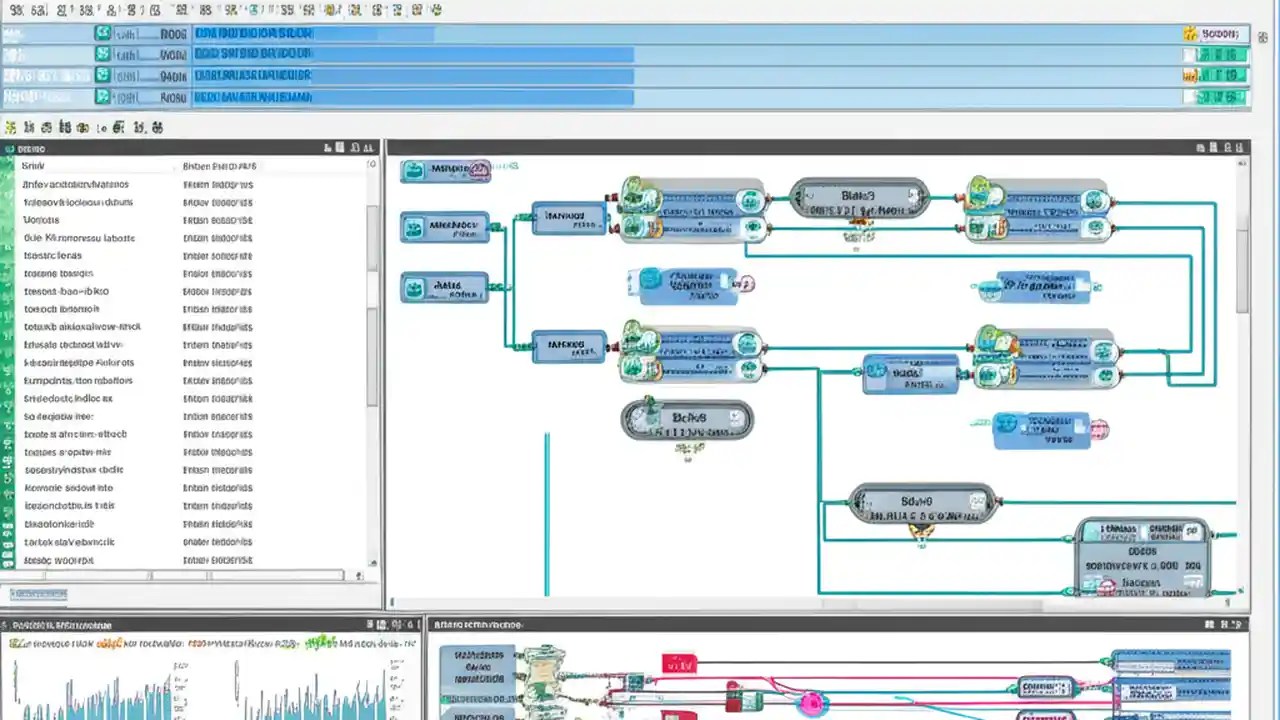Open the yellow notification icon at top right

1190,33
